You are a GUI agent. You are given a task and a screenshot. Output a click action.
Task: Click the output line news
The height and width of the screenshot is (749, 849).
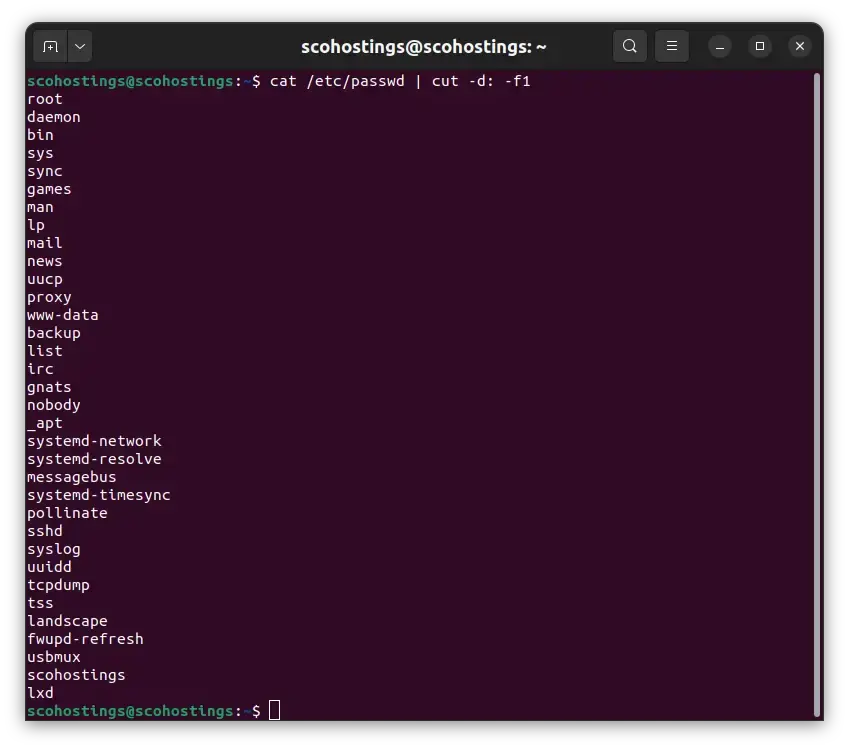[45, 261]
